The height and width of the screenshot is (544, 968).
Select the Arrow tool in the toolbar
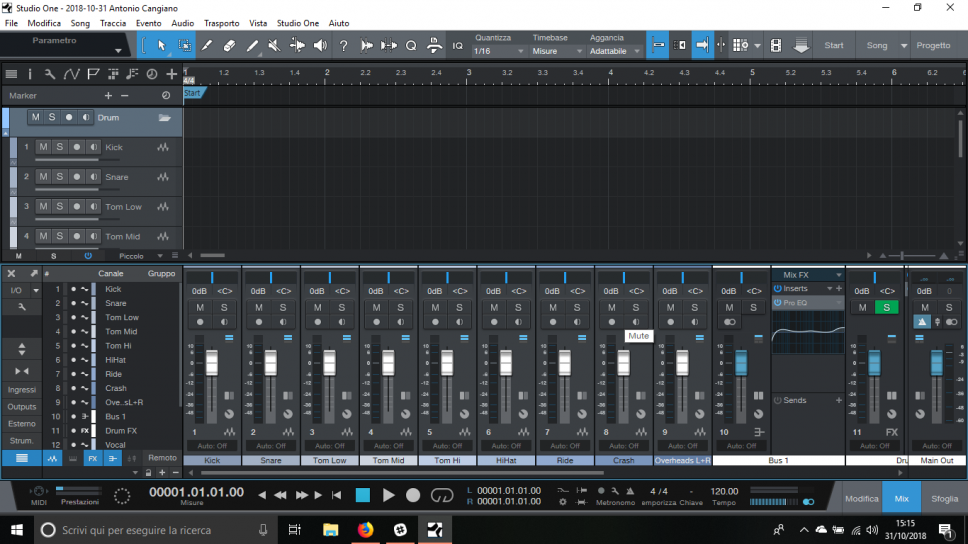point(162,45)
